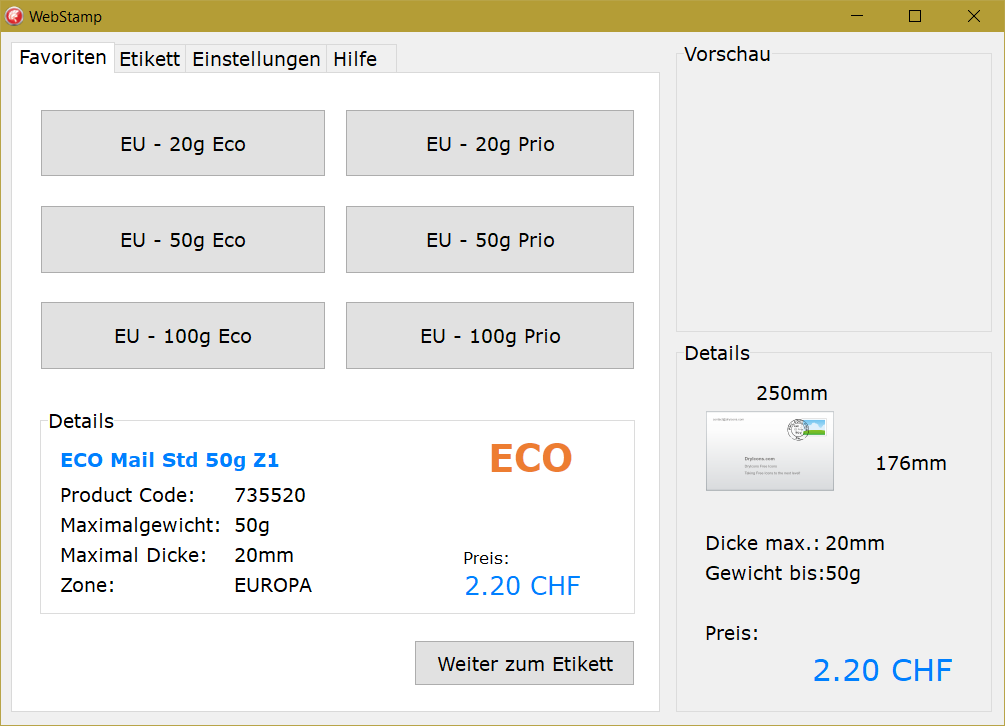Image resolution: width=1005 pixels, height=726 pixels.
Task: Click the orange ECO label
Action: pos(530,459)
